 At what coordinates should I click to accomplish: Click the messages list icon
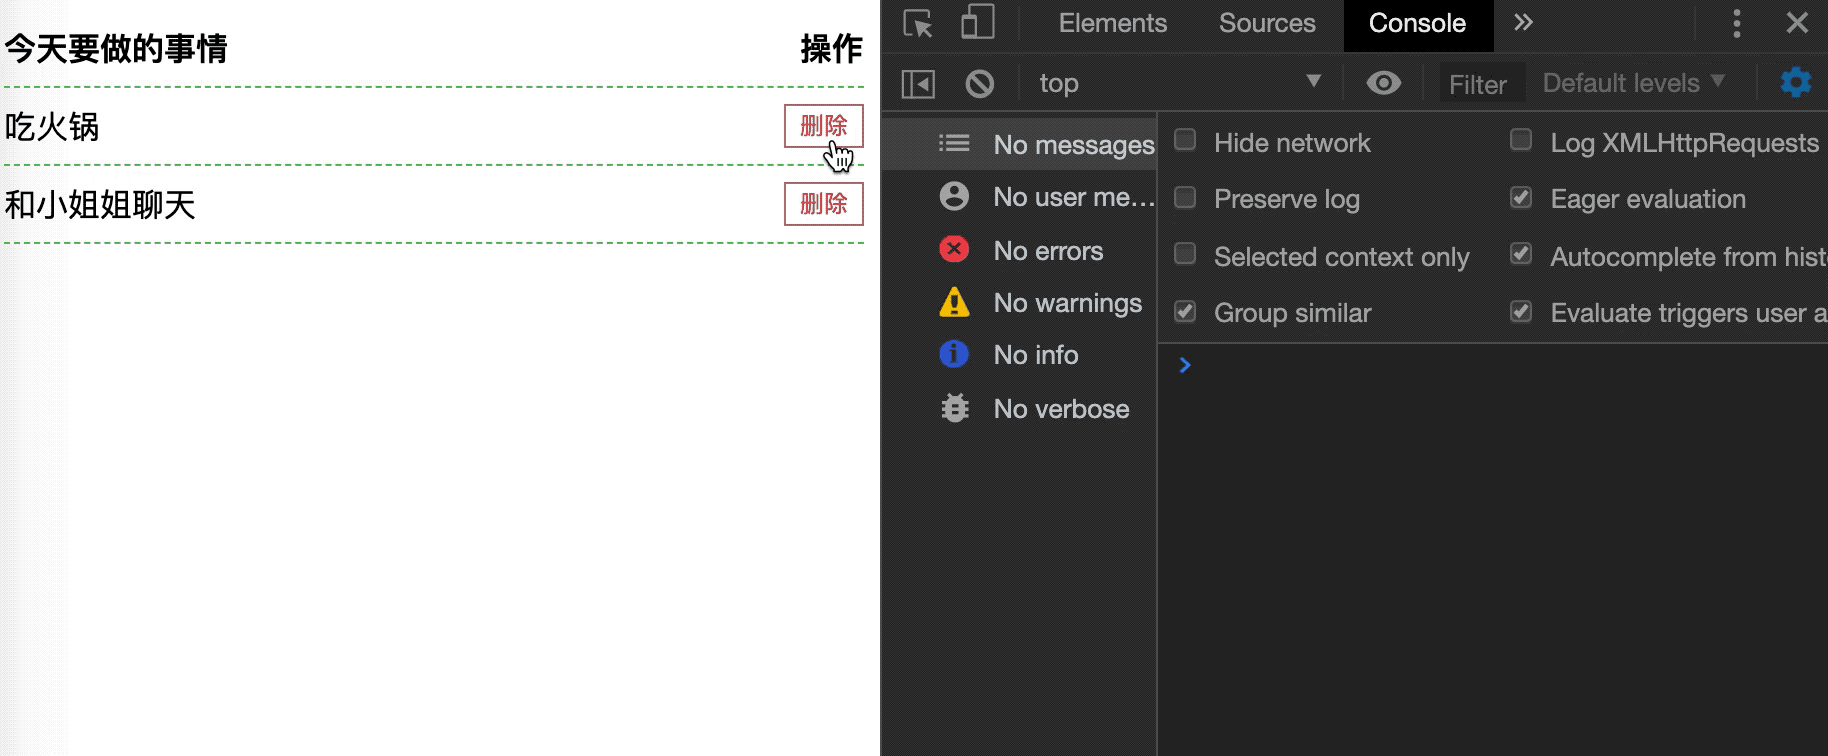[954, 143]
